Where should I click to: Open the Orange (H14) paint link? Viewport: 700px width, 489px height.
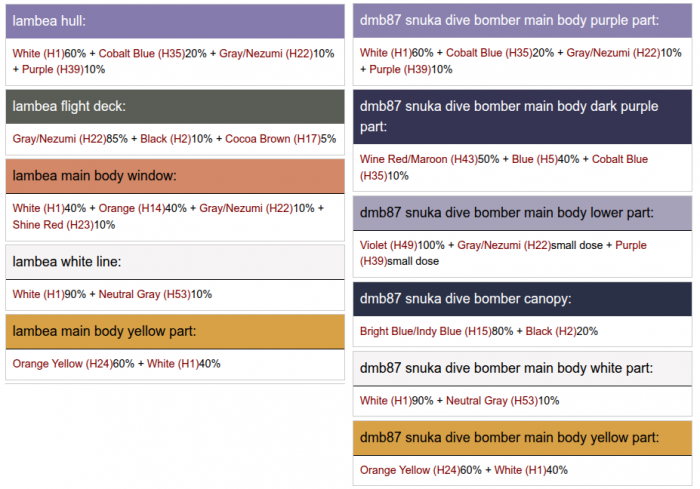(131, 208)
